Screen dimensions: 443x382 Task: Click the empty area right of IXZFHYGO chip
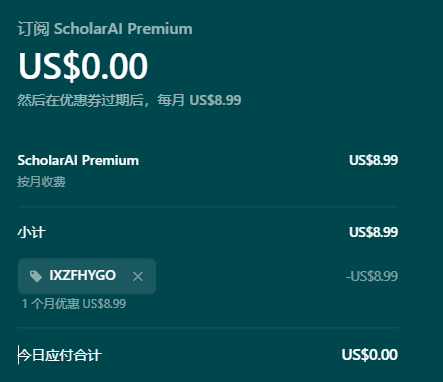pos(250,276)
